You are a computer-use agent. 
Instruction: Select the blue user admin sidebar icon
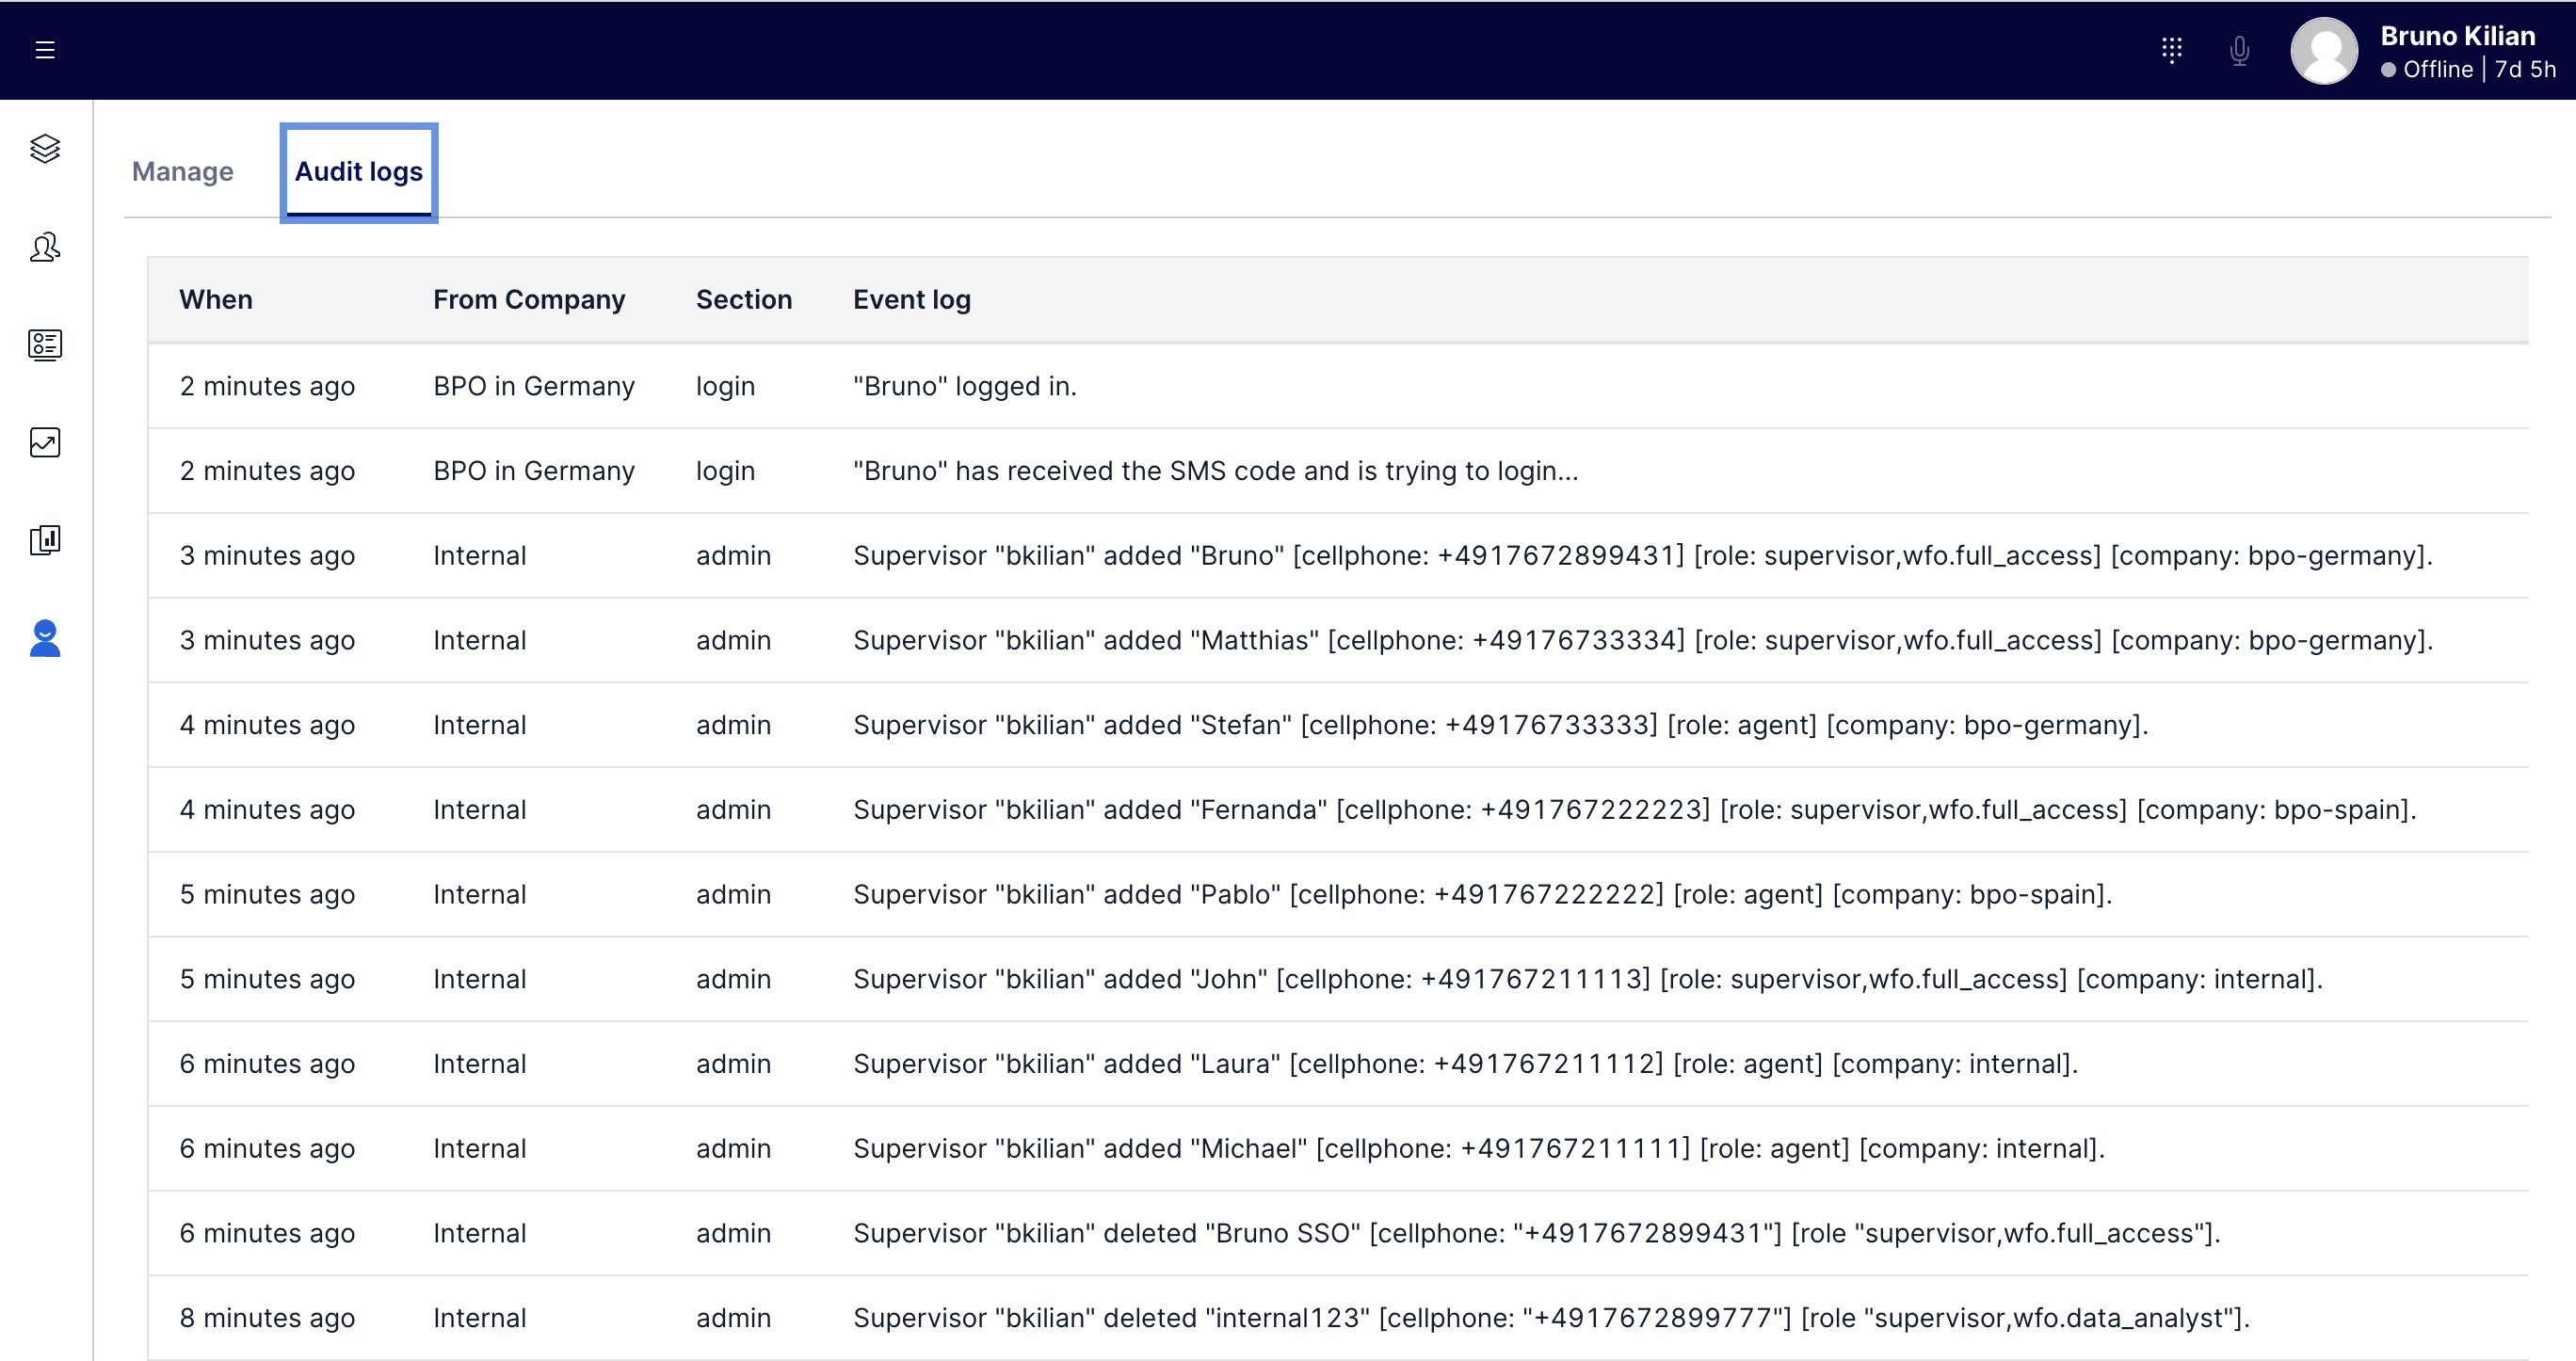(x=45, y=638)
